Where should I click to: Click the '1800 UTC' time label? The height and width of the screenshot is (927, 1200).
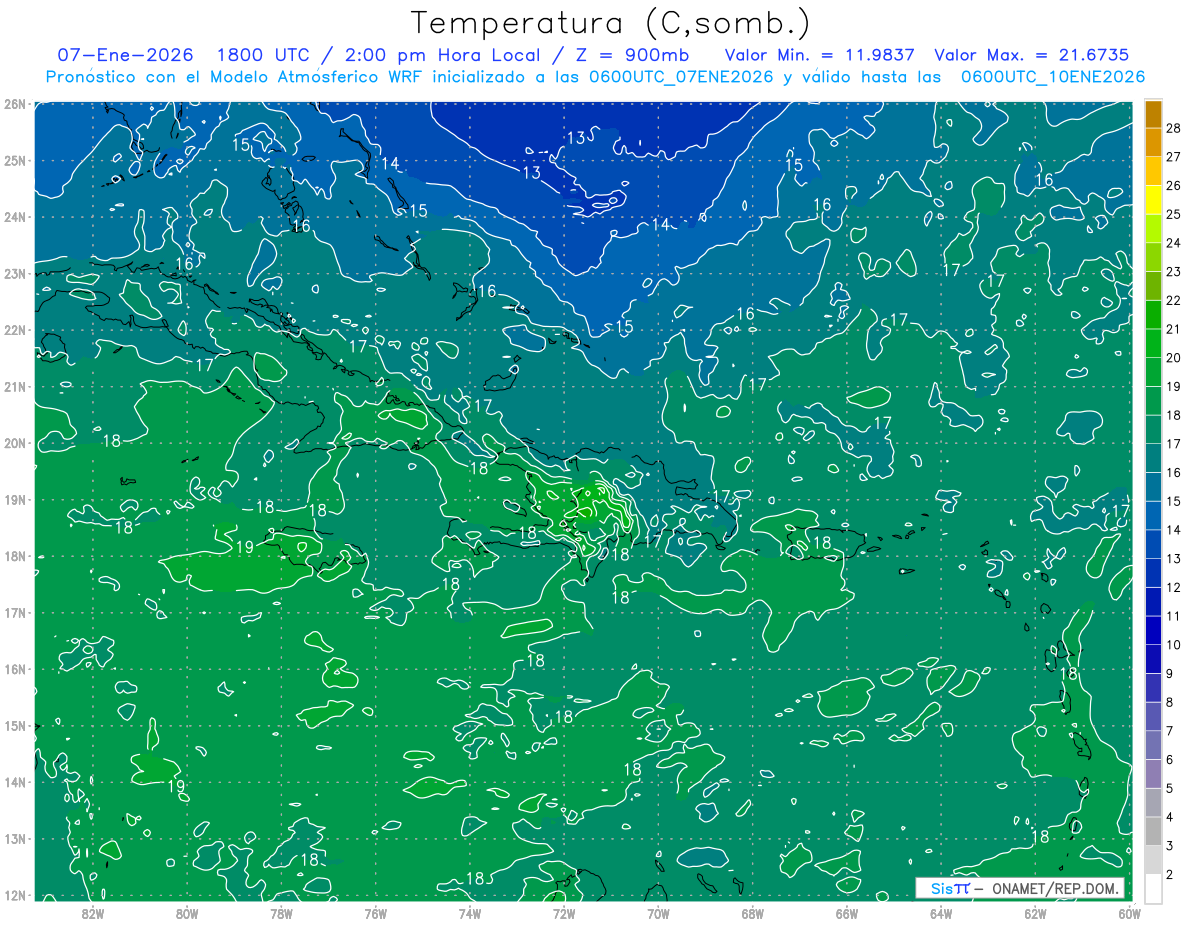(263, 55)
